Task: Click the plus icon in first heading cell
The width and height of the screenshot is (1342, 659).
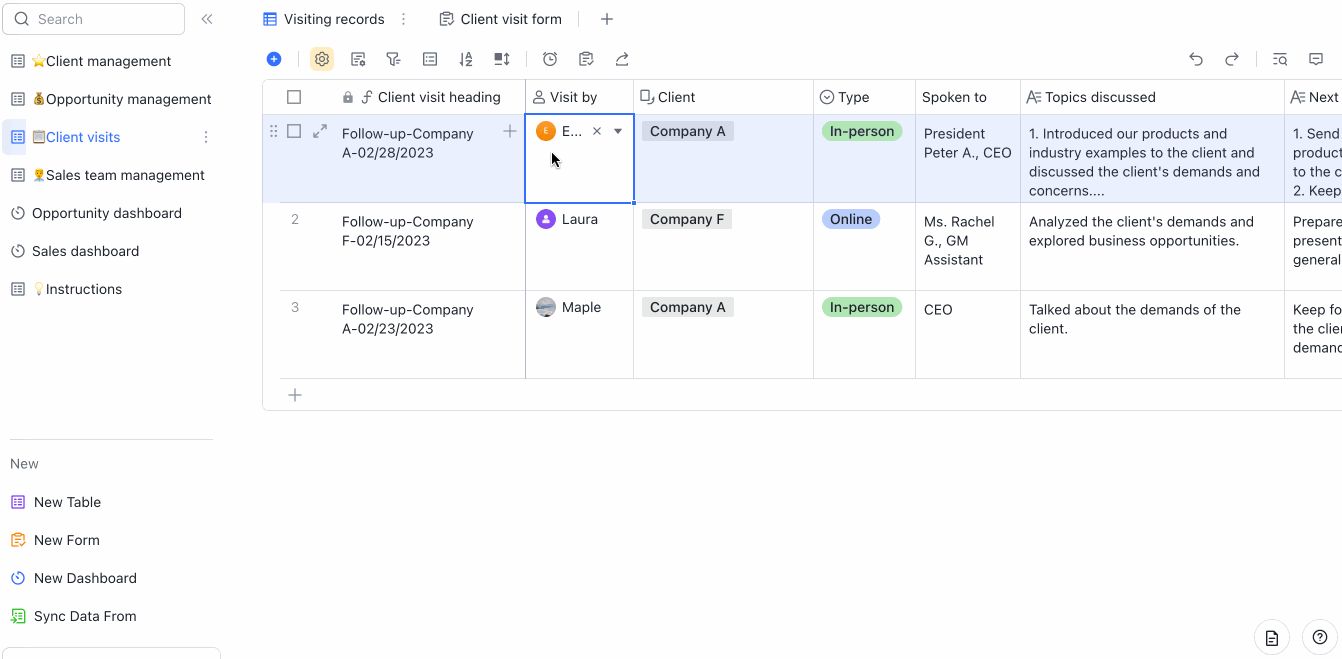Action: (x=510, y=131)
